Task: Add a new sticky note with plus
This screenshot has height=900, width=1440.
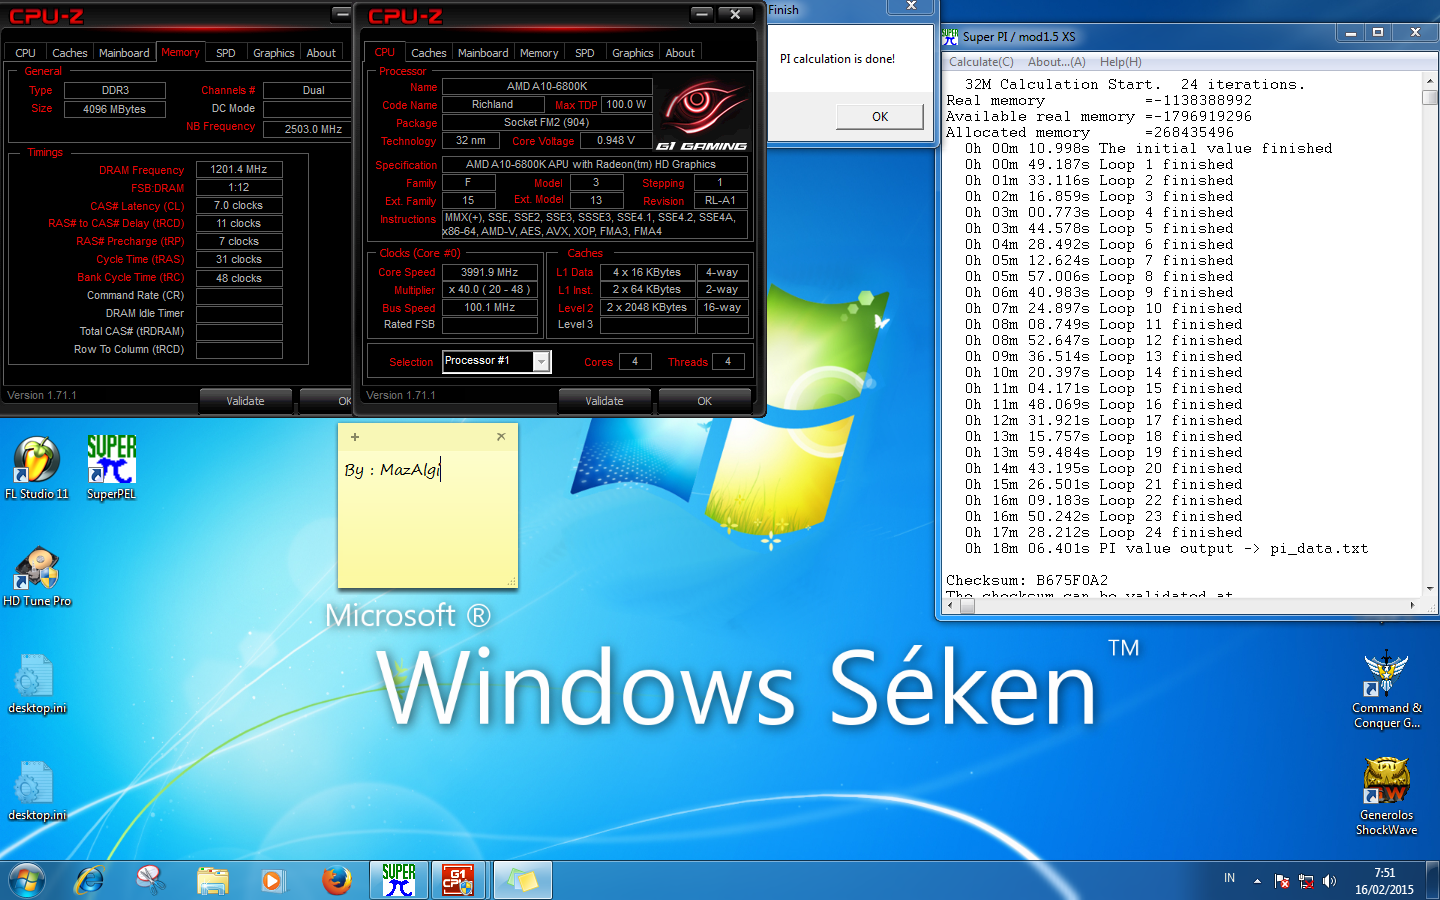Action: click(x=355, y=437)
